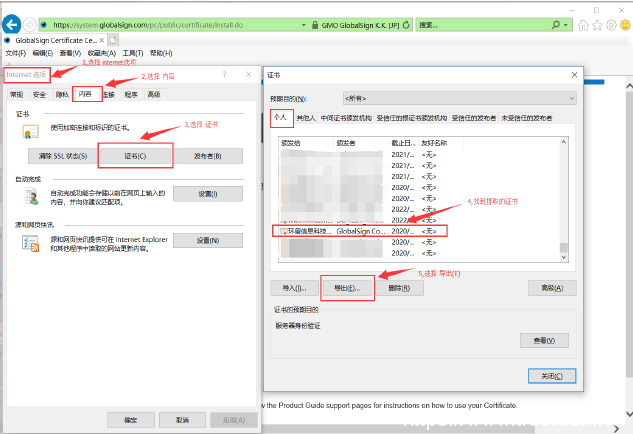Viewport: 633px width, 434px height.
Task: Open address bar dropdown arrow
Action: [304, 25]
